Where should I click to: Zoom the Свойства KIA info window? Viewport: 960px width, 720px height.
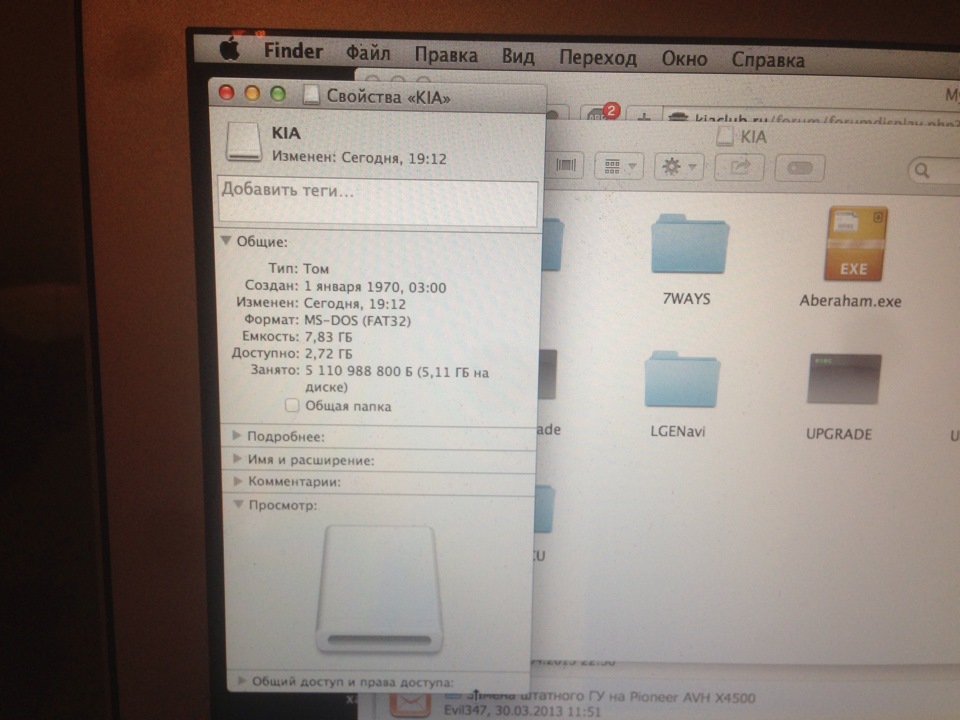pos(278,94)
